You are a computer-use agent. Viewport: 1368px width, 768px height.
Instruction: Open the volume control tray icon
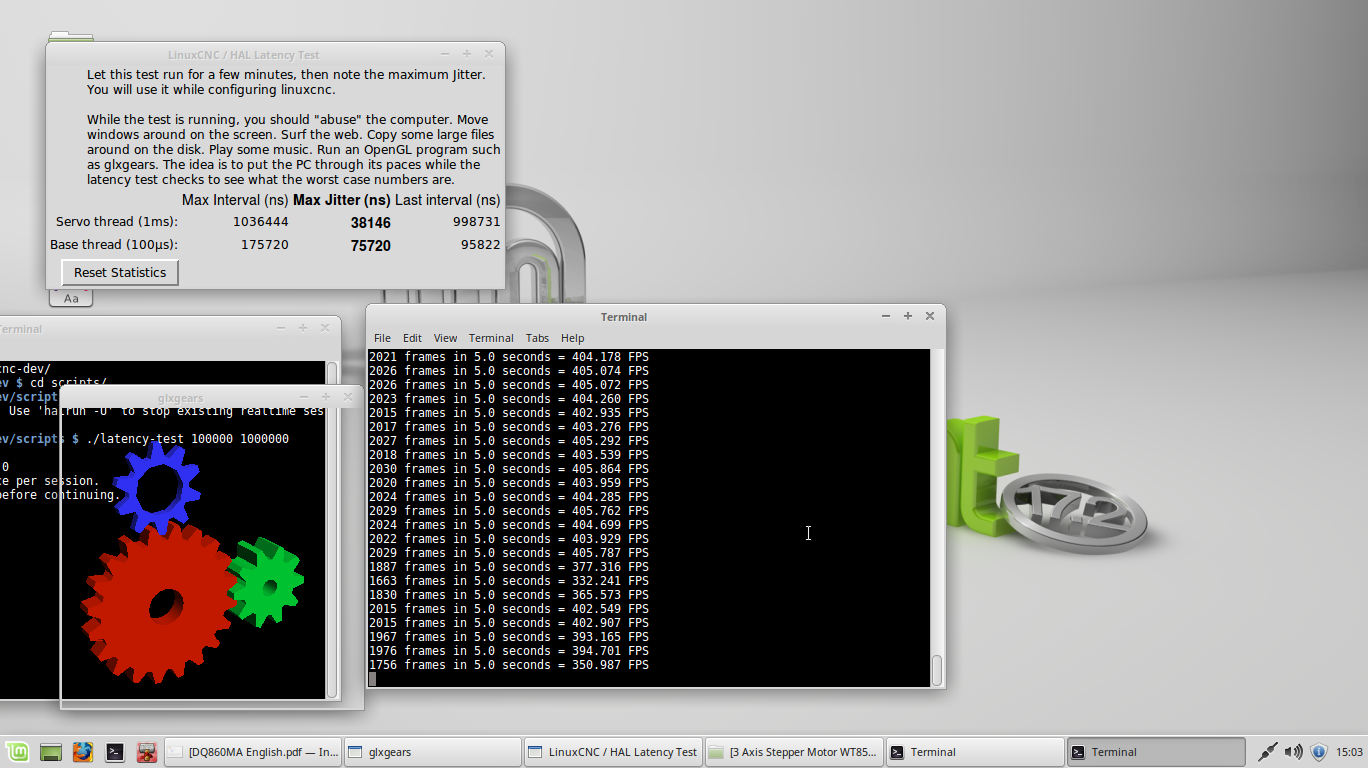click(x=1293, y=752)
